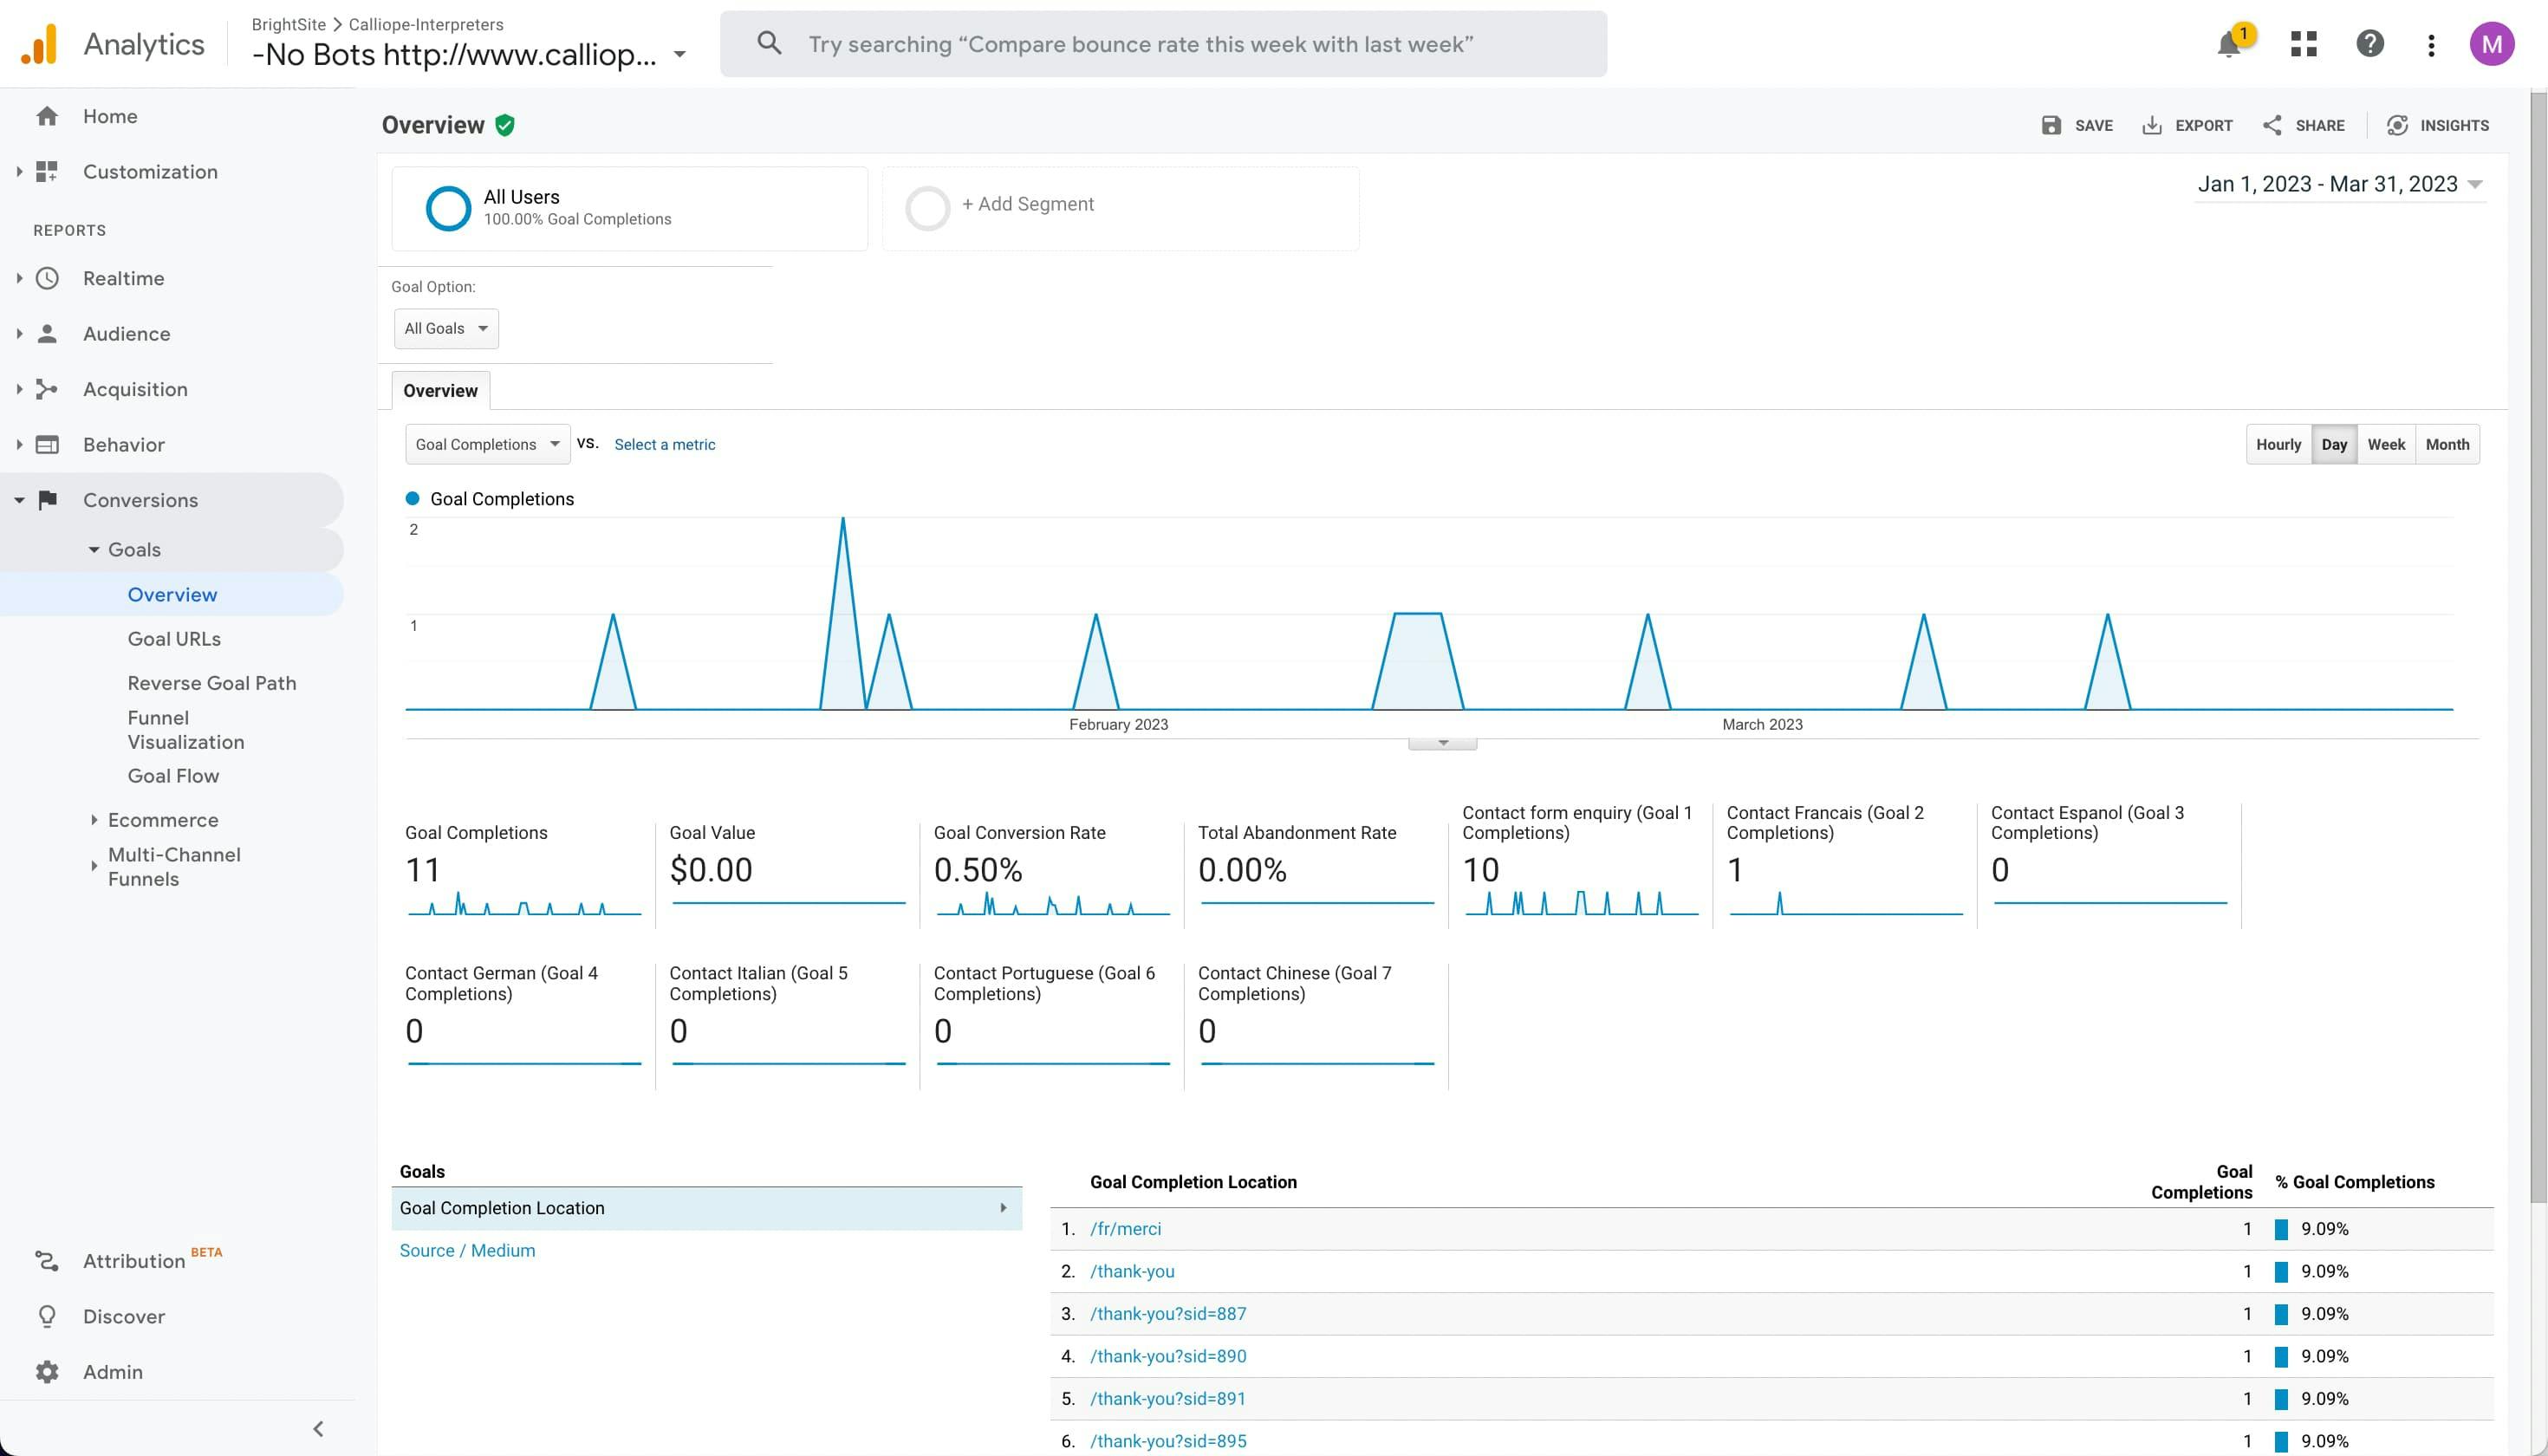Open the date range picker dropdown
Screen dimensions: 2548x1456
coord(2340,184)
